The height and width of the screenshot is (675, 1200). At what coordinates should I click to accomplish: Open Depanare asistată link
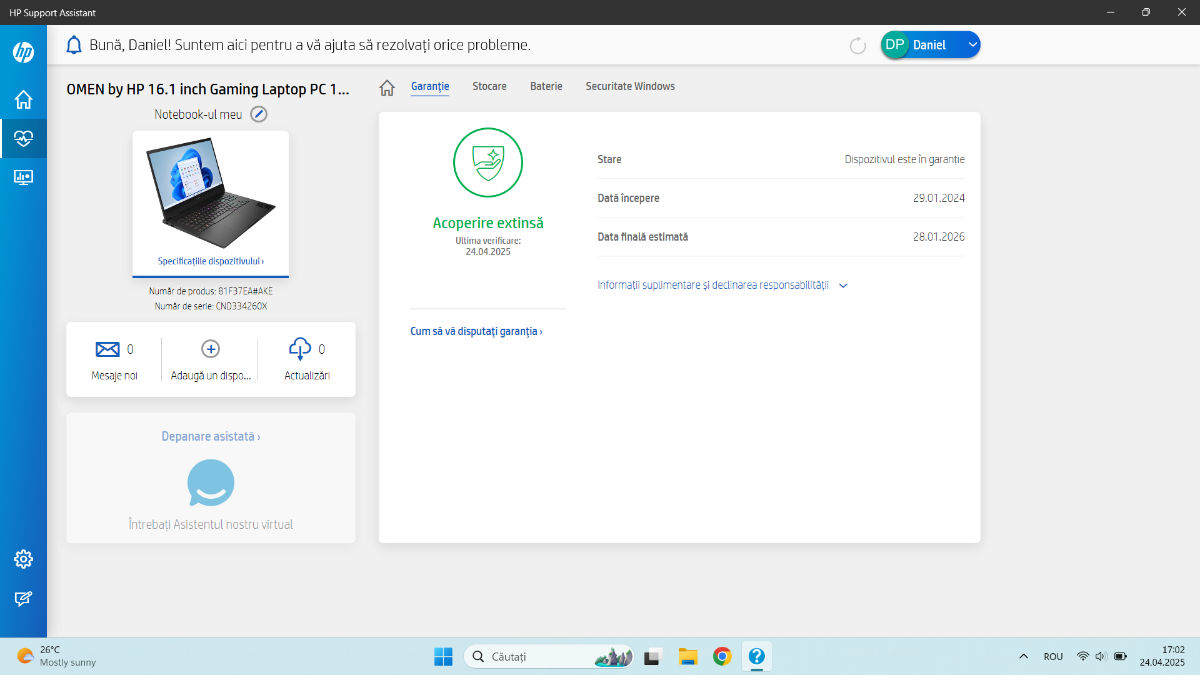coord(211,437)
